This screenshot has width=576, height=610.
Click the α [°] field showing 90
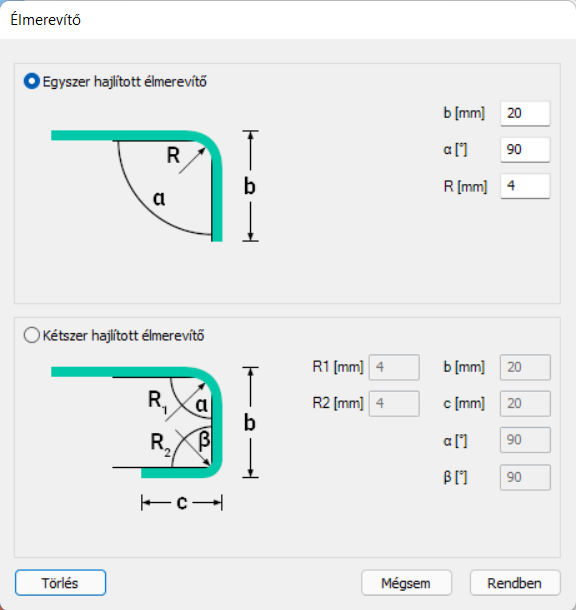click(525, 149)
